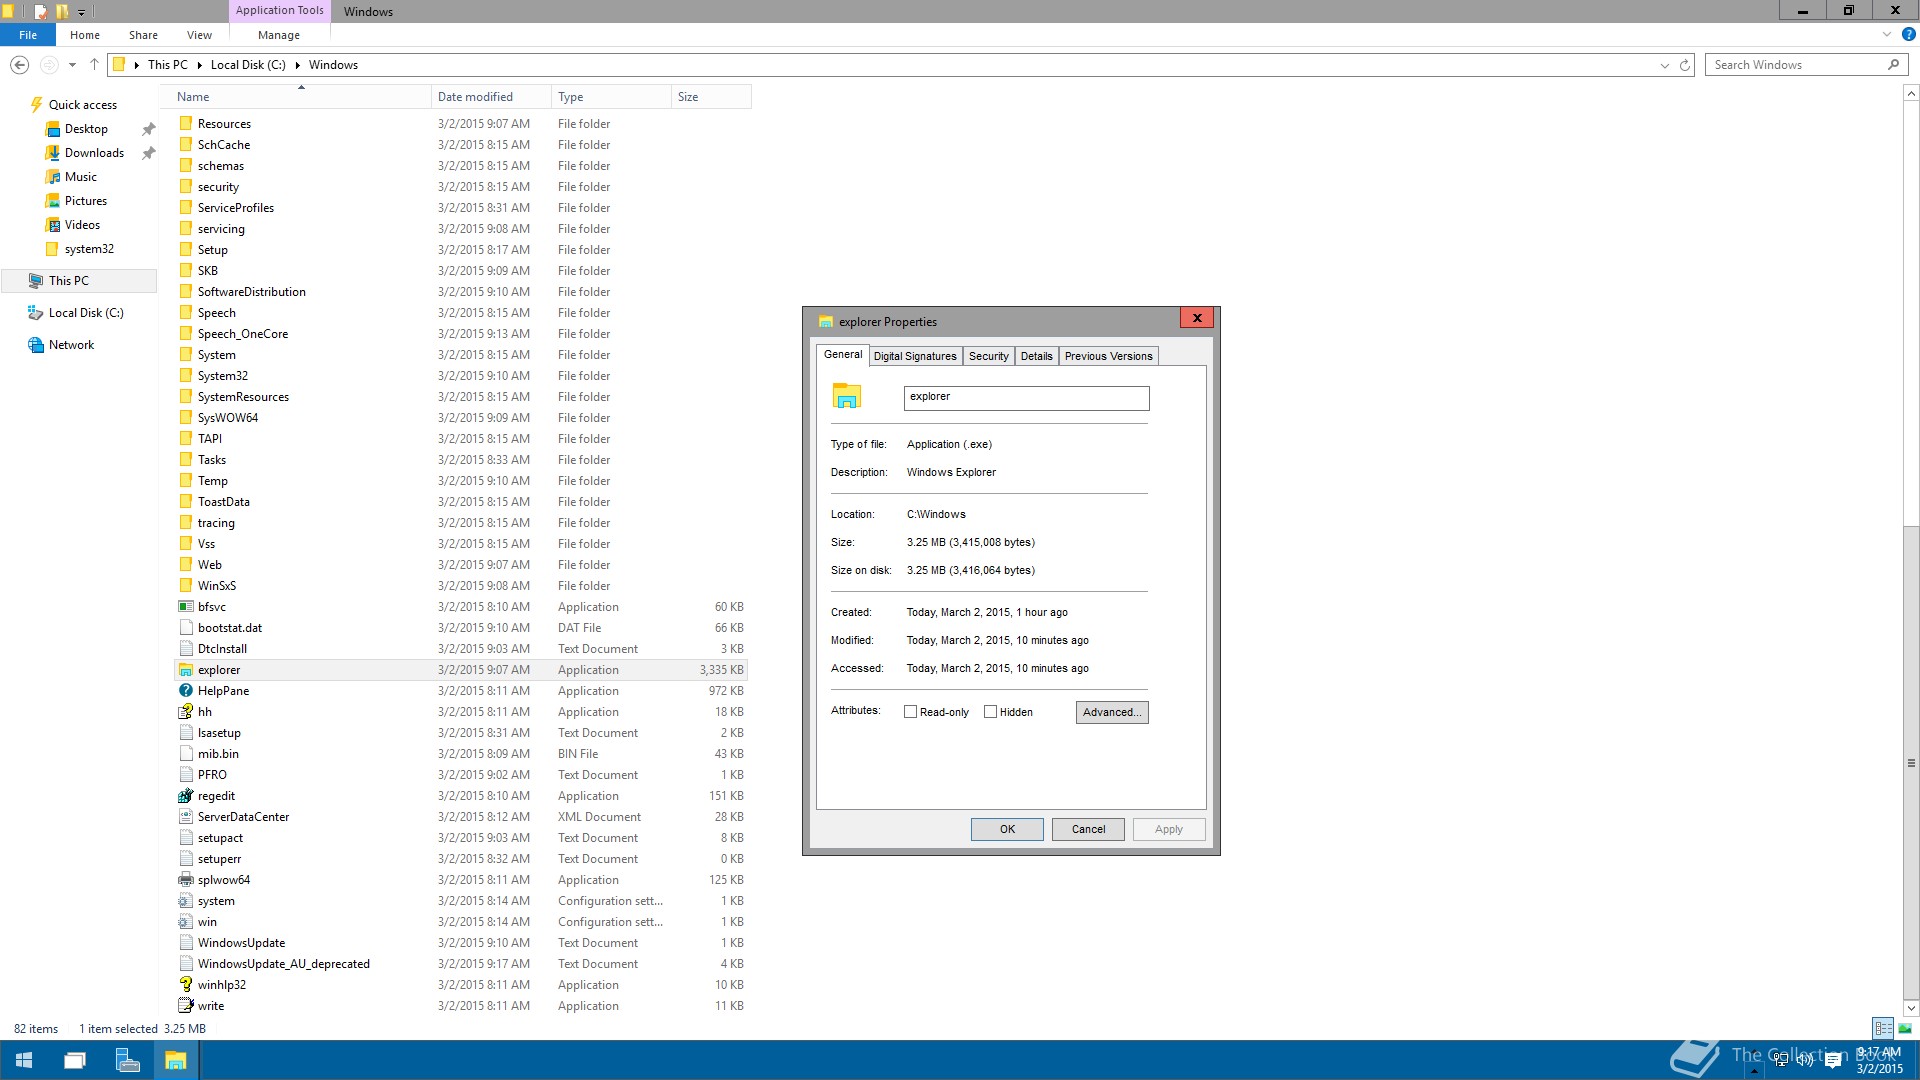Select Local Disk (C:) in sidebar
This screenshot has height=1080, width=1920.
[x=86, y=313]
